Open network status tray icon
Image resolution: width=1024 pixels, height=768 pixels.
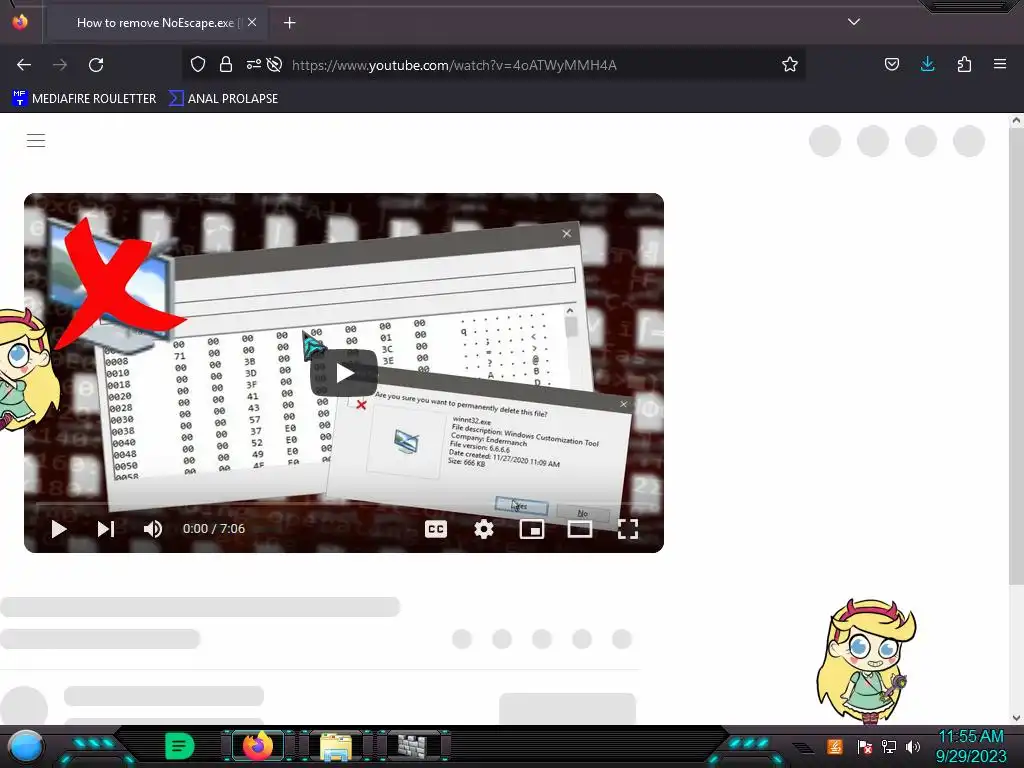(x=889, y=746)
